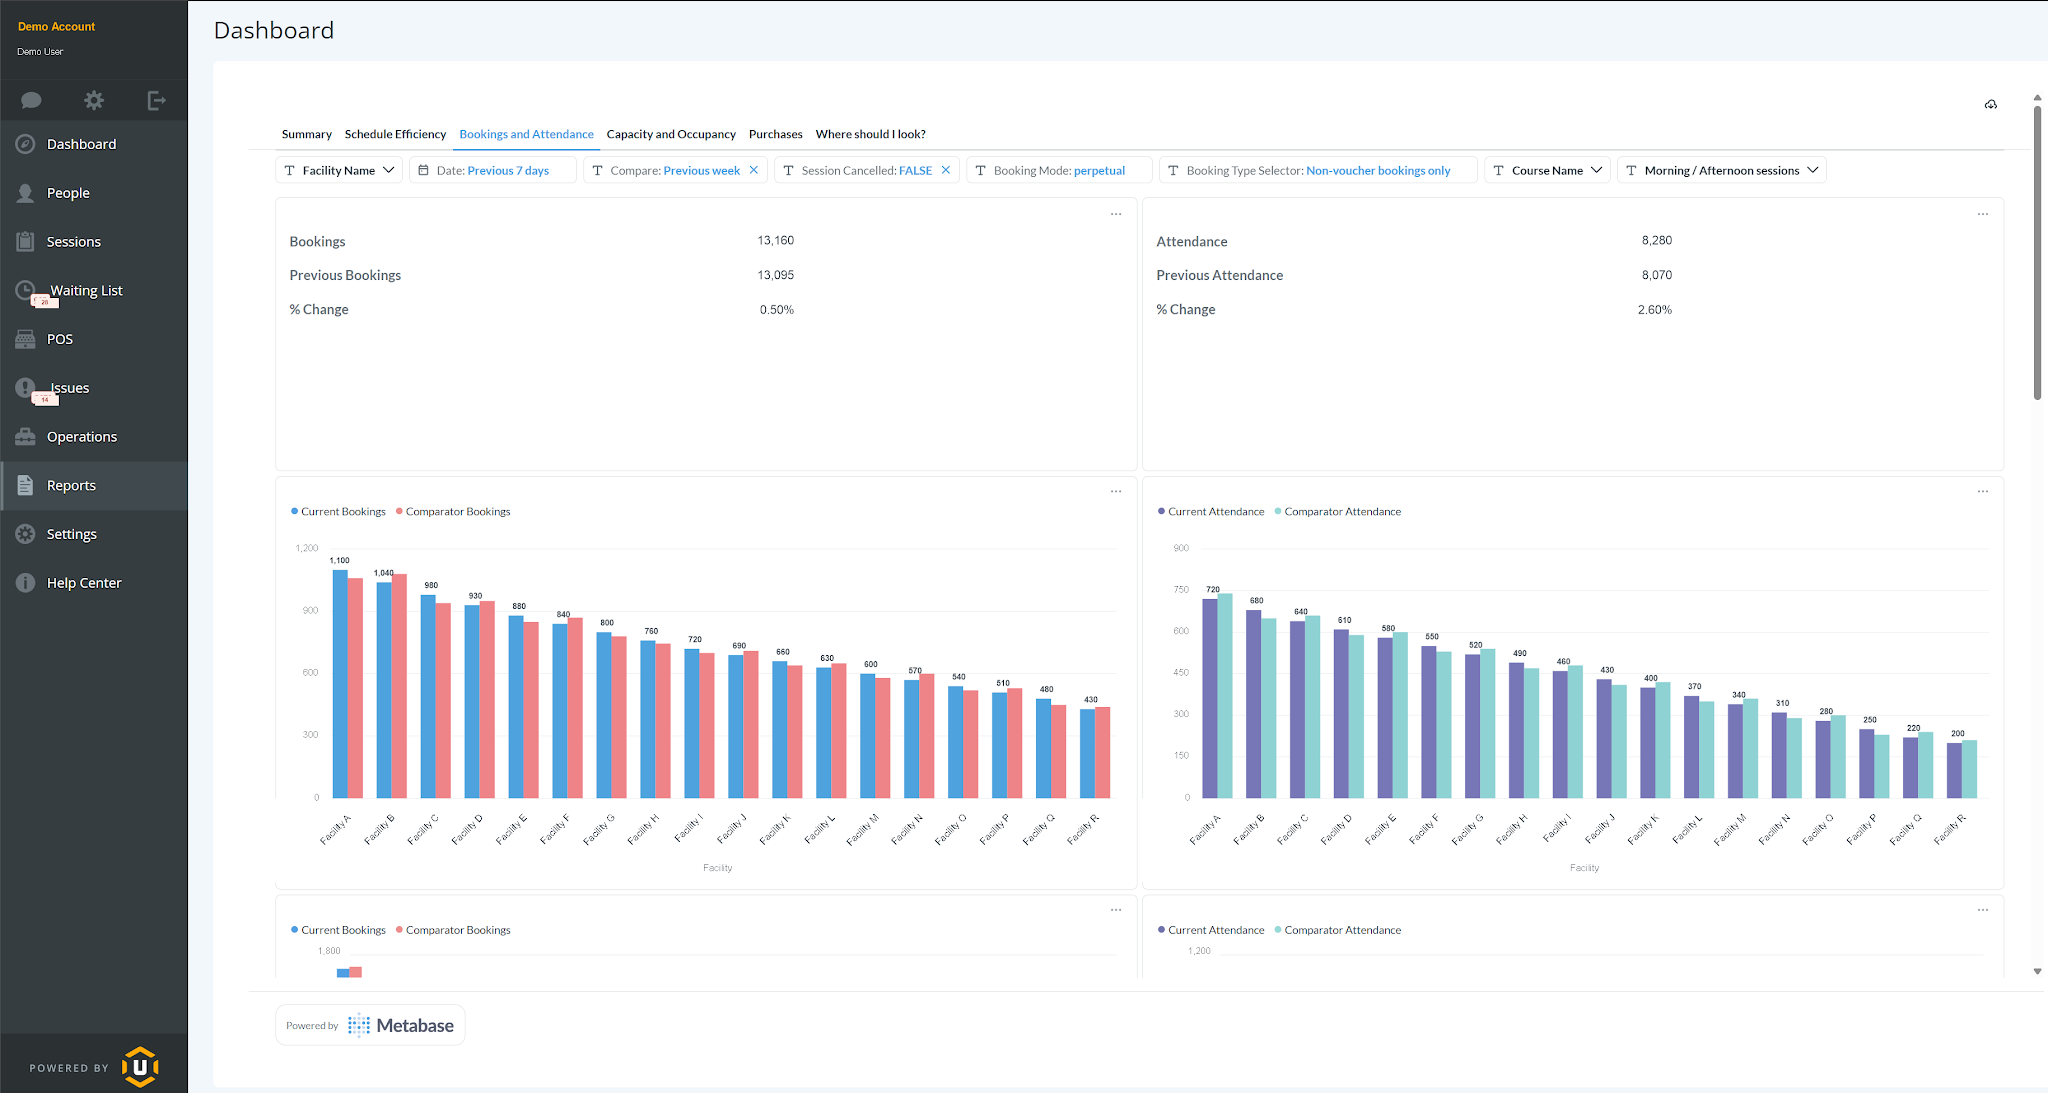The width and height of the screenshot is (2048, 1093).
Task: Toggle Comparator Attendance legend series
Action: click(x=1338, y=512)
